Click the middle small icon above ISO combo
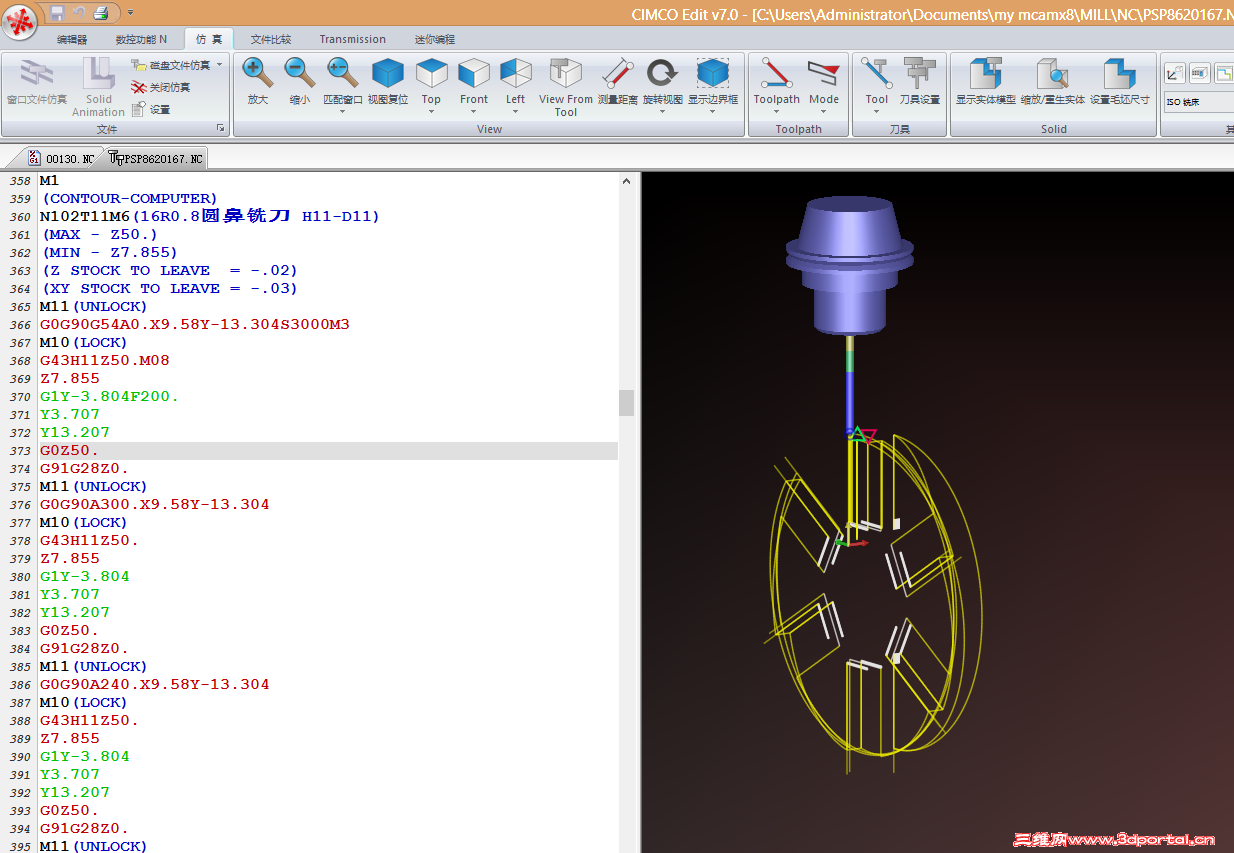This screenshot has width=1234, height=853. pyautogui.click(x=1200, y=73)
